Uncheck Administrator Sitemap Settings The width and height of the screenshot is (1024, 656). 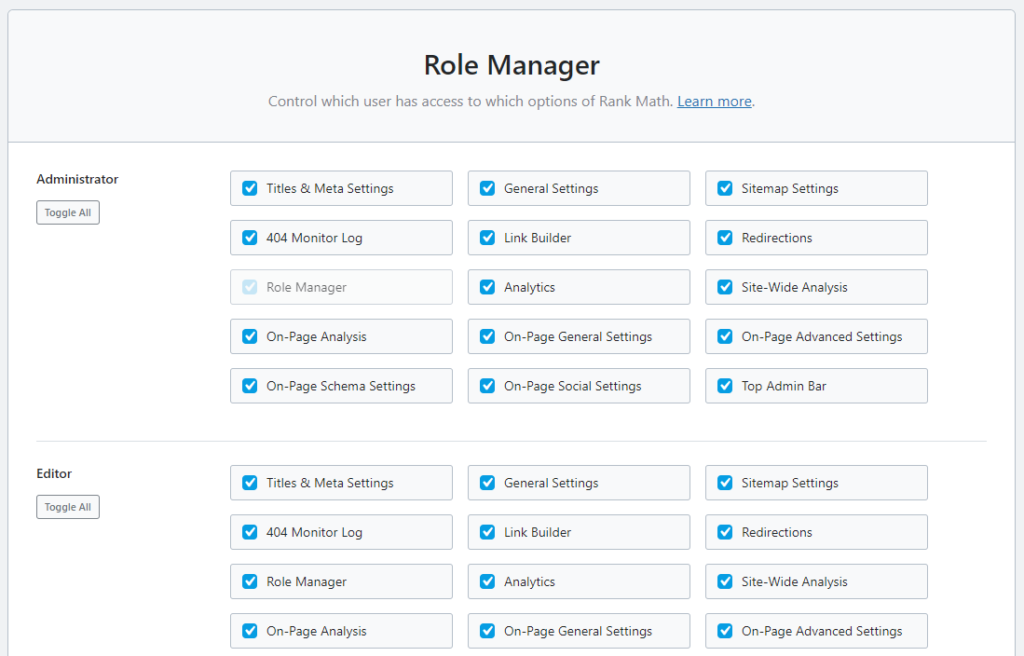(725, 188)
